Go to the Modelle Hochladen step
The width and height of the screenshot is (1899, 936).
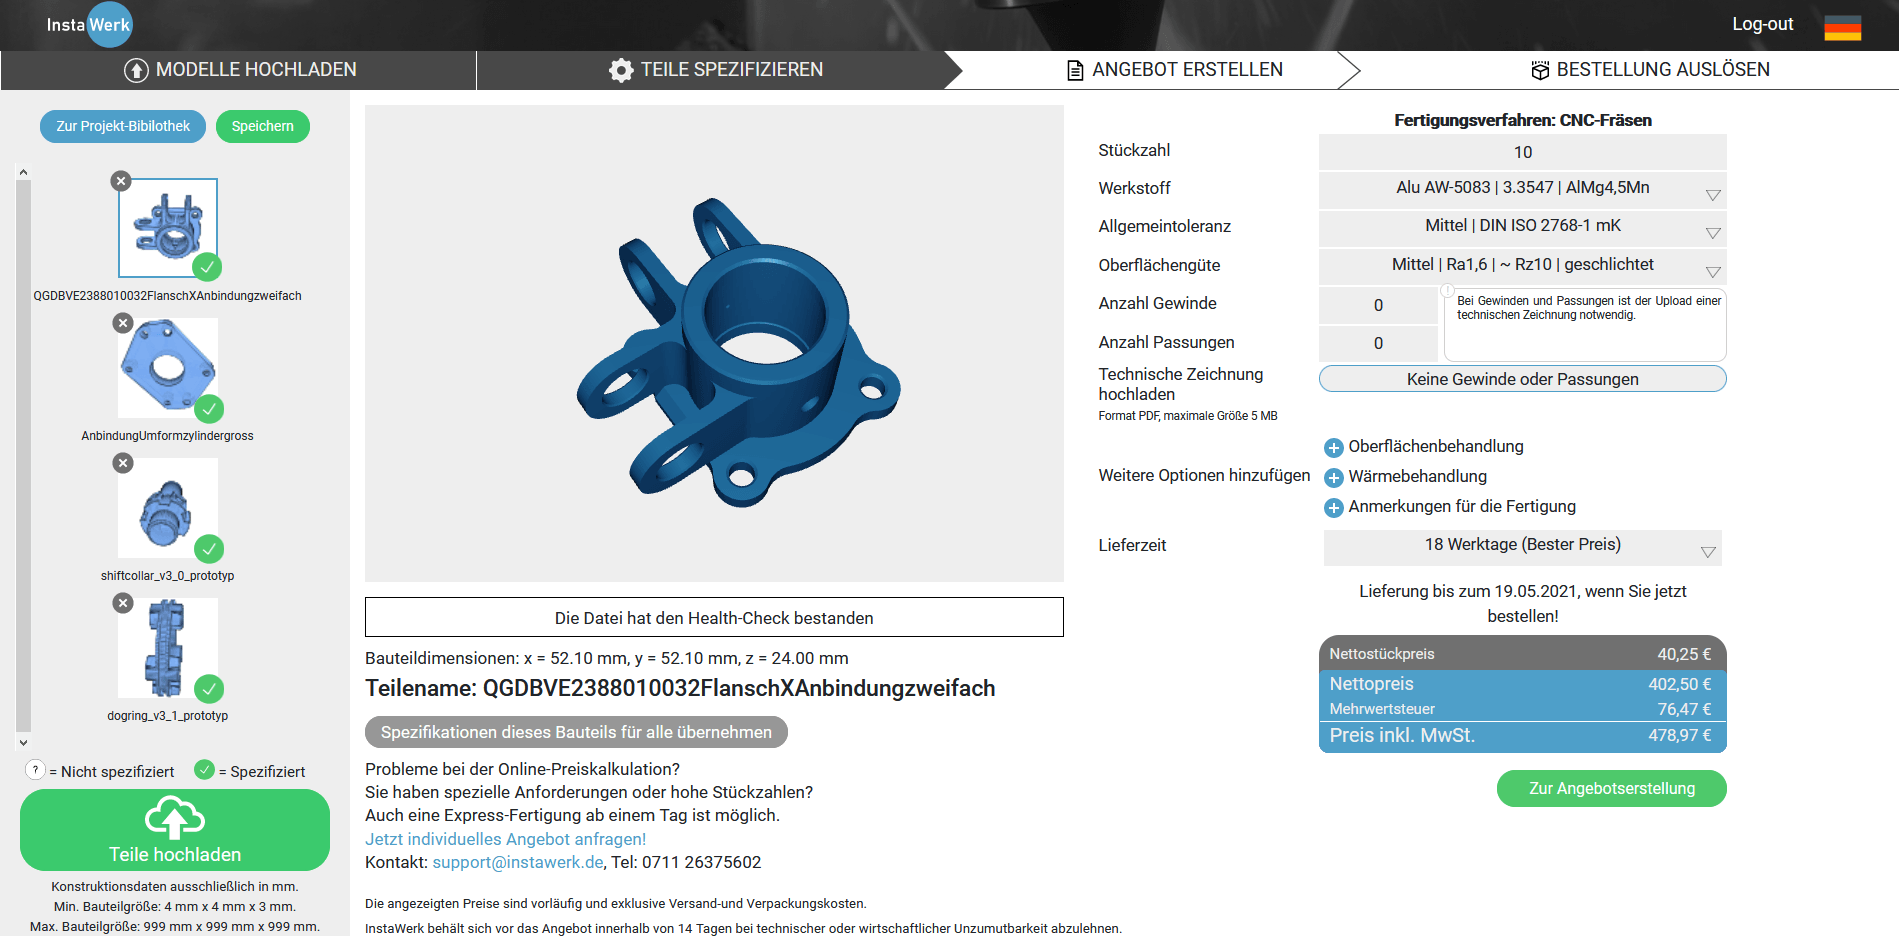tap(240, 70)
